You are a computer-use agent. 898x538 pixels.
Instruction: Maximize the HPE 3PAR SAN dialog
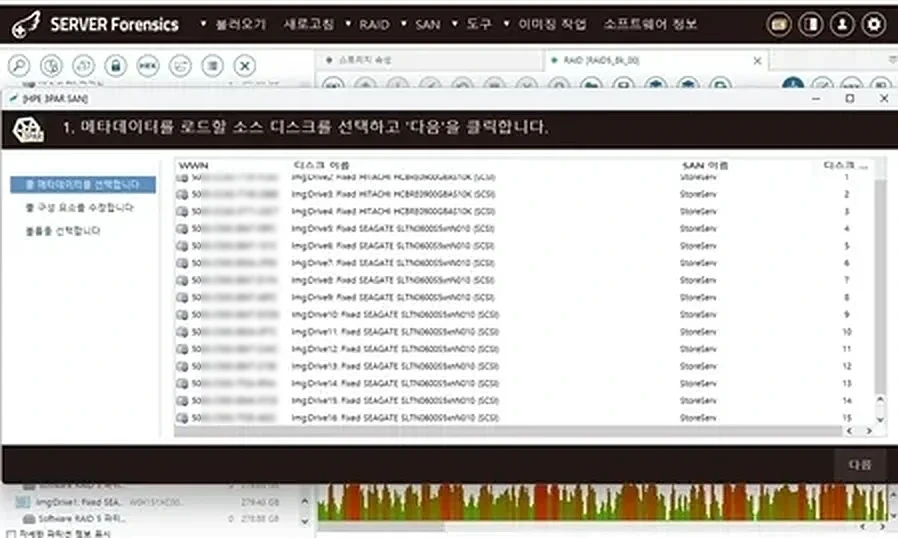[x=850, y=99]
